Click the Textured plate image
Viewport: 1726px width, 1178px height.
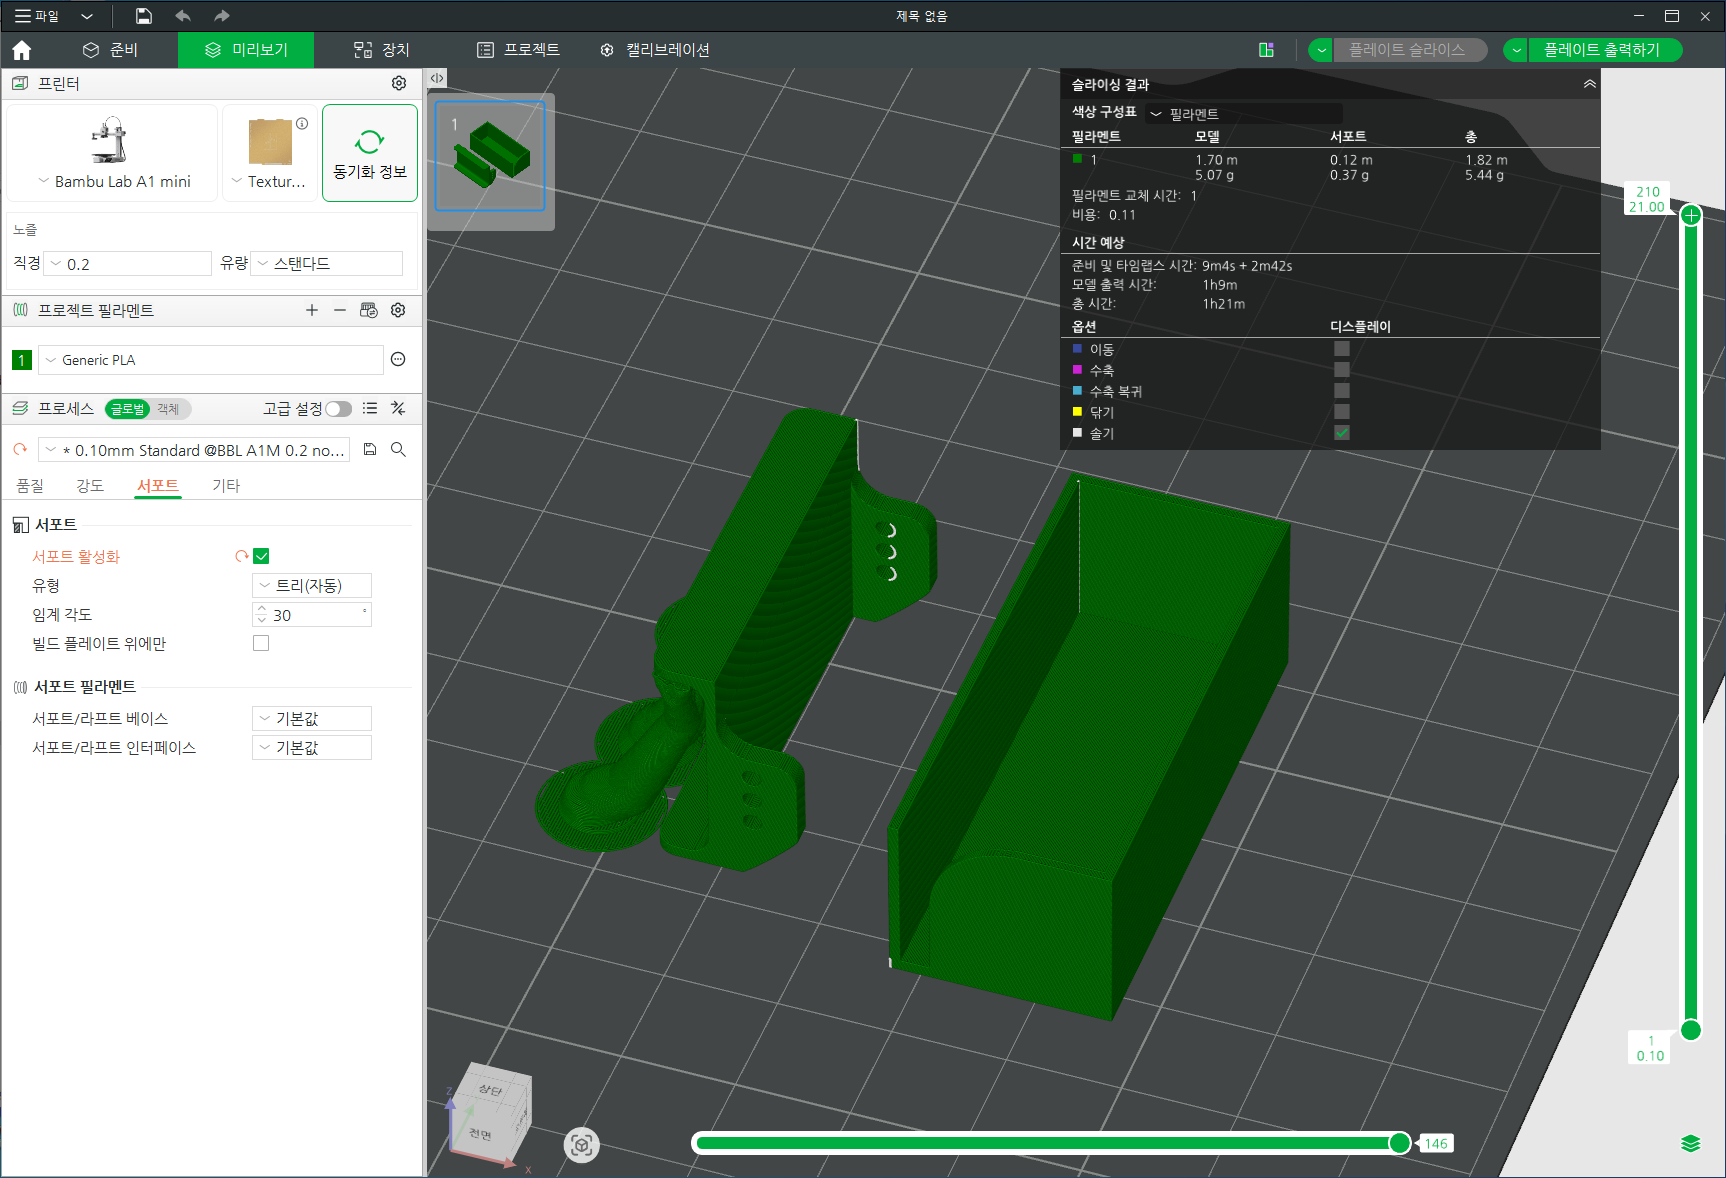[x=270, y=142]
